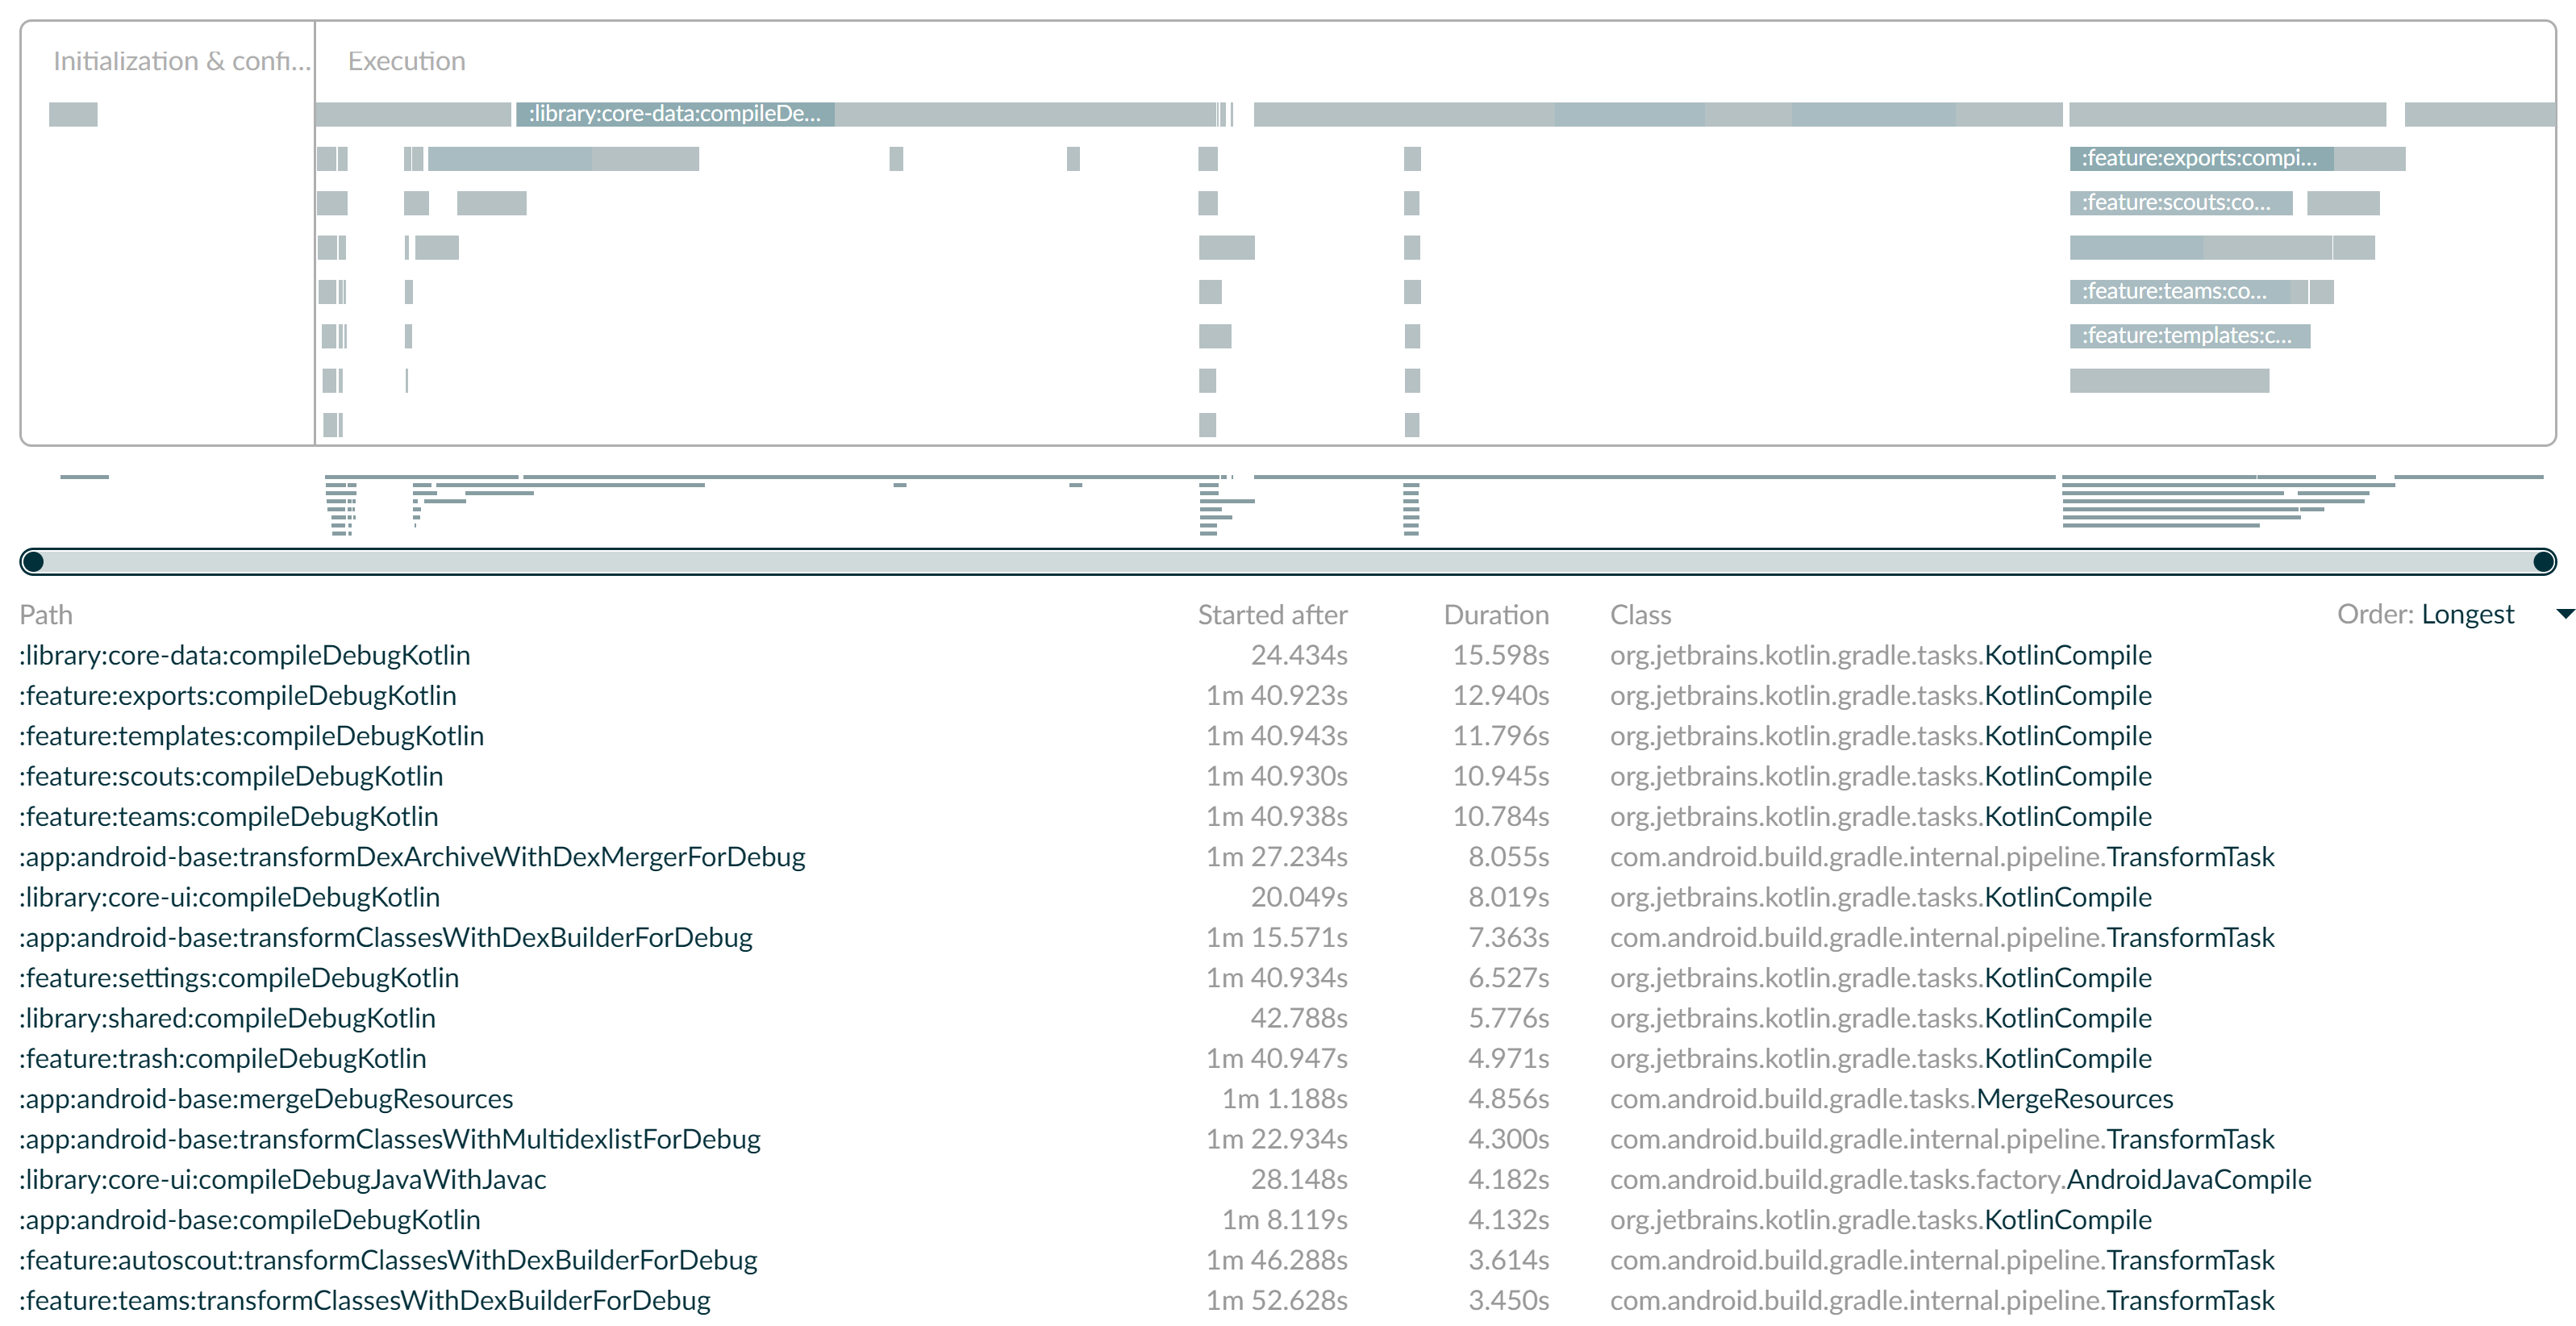Click the initialization phase task bar
2576x1326 pixels.
click(x=73, y=114)
